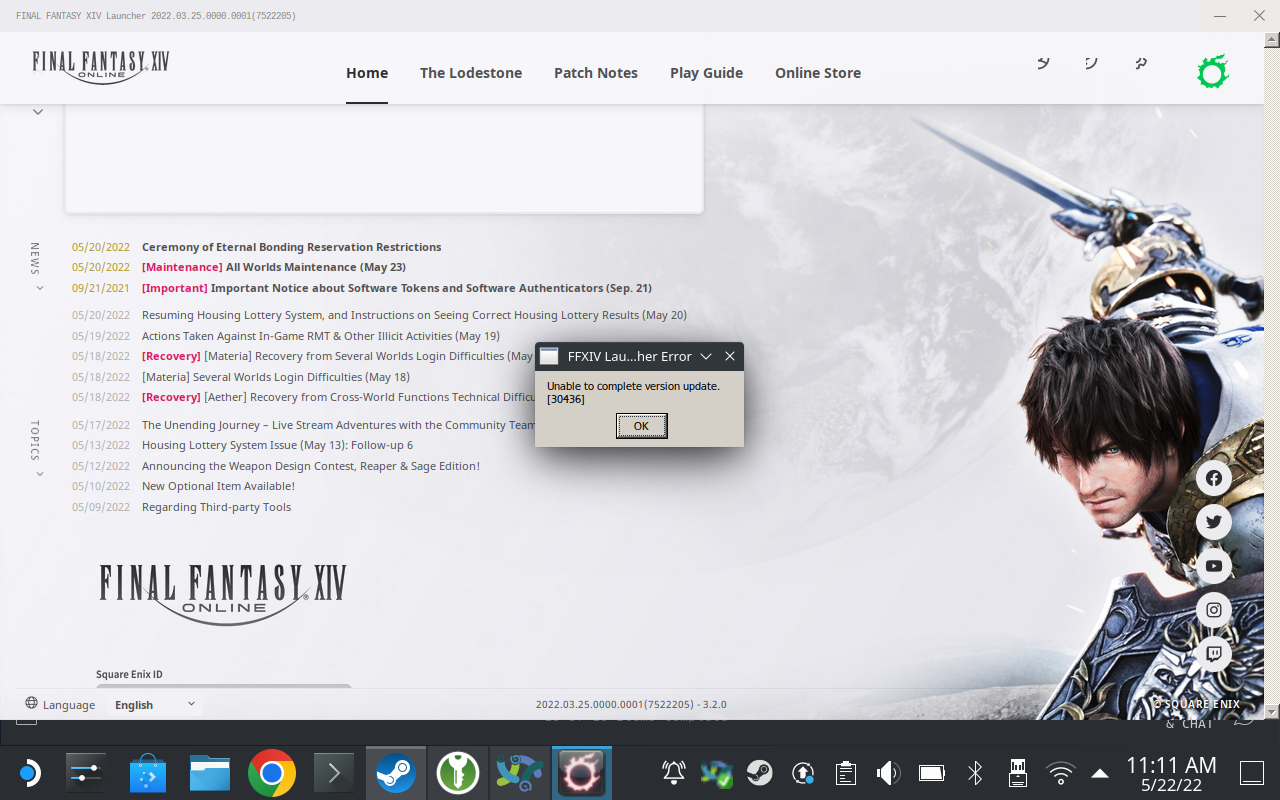Open The Lodestone tab
Viewport: 1280px width, 800px height.
[471, 73]
